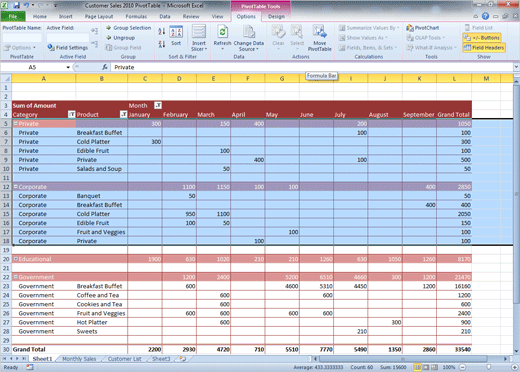Click the zoom in plus button
The width and height of the screenshot is (520, 372).
click(x=515, y=367)
